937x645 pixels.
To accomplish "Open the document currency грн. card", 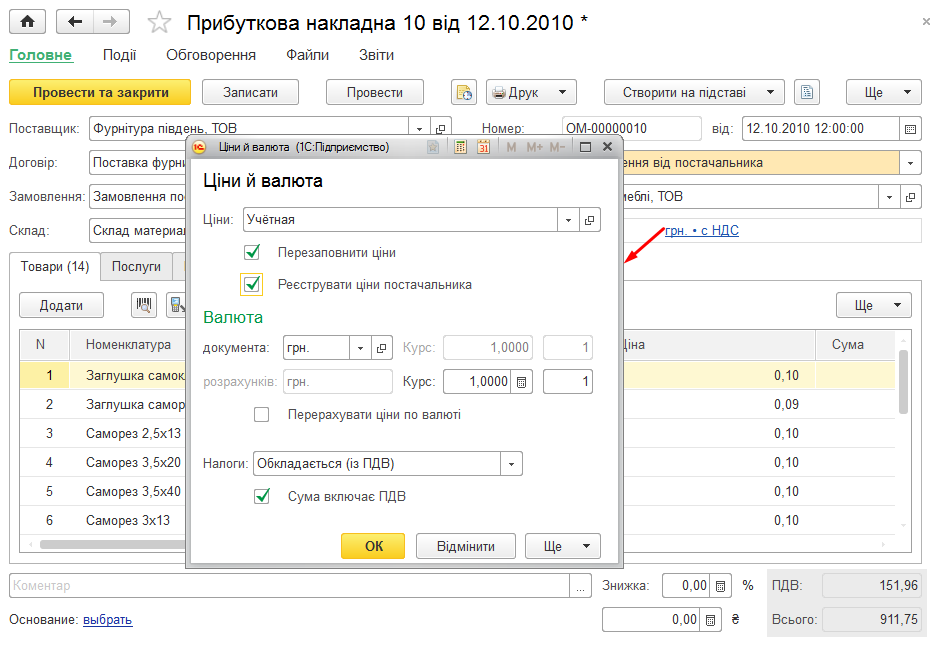I will coord(381,348).
